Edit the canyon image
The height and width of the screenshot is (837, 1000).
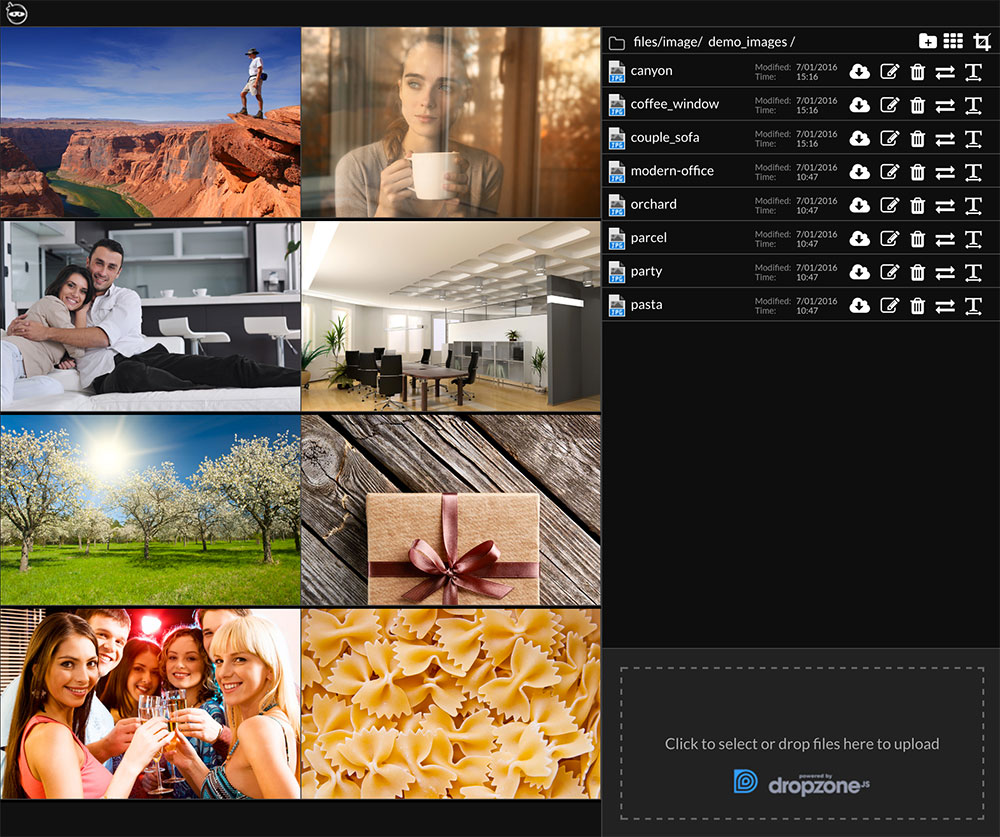(890, 71)
